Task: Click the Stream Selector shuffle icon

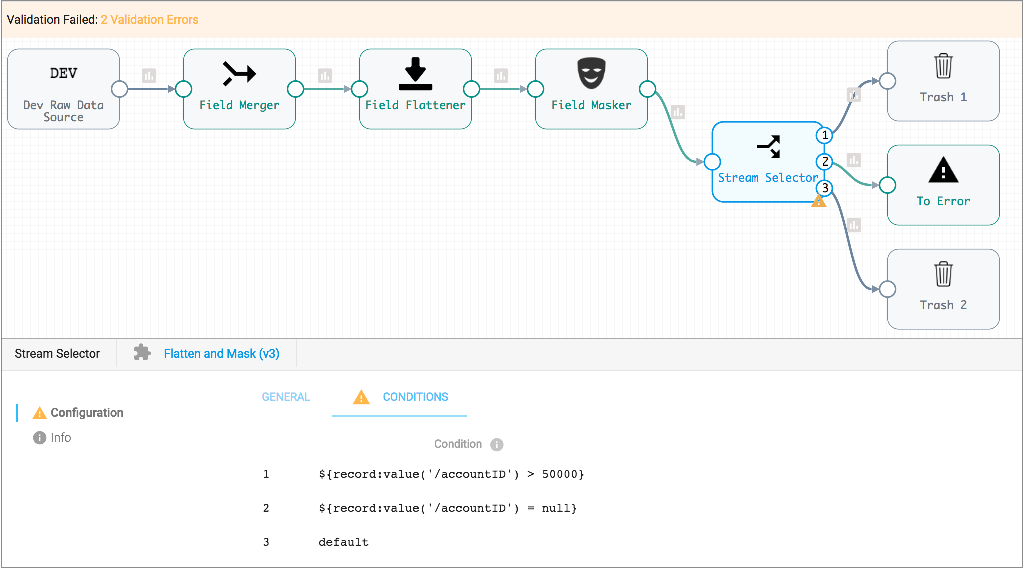Action: (x=768, y=148)
